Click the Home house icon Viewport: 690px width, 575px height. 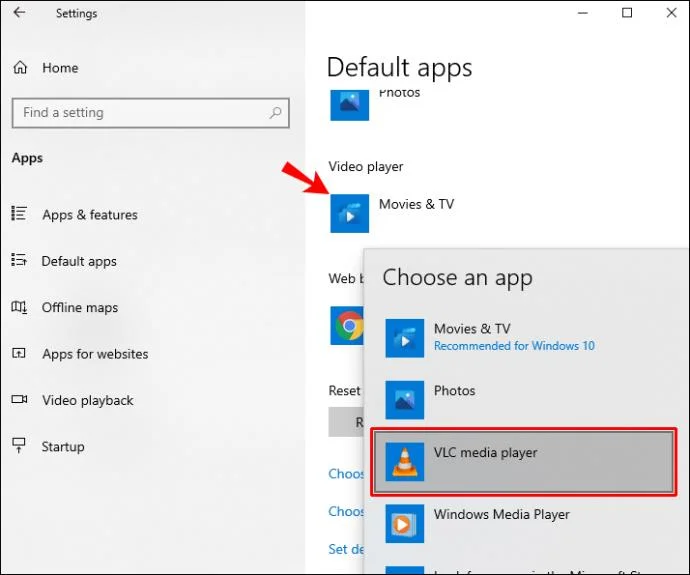pyautogui.click(x=20, y=67)
